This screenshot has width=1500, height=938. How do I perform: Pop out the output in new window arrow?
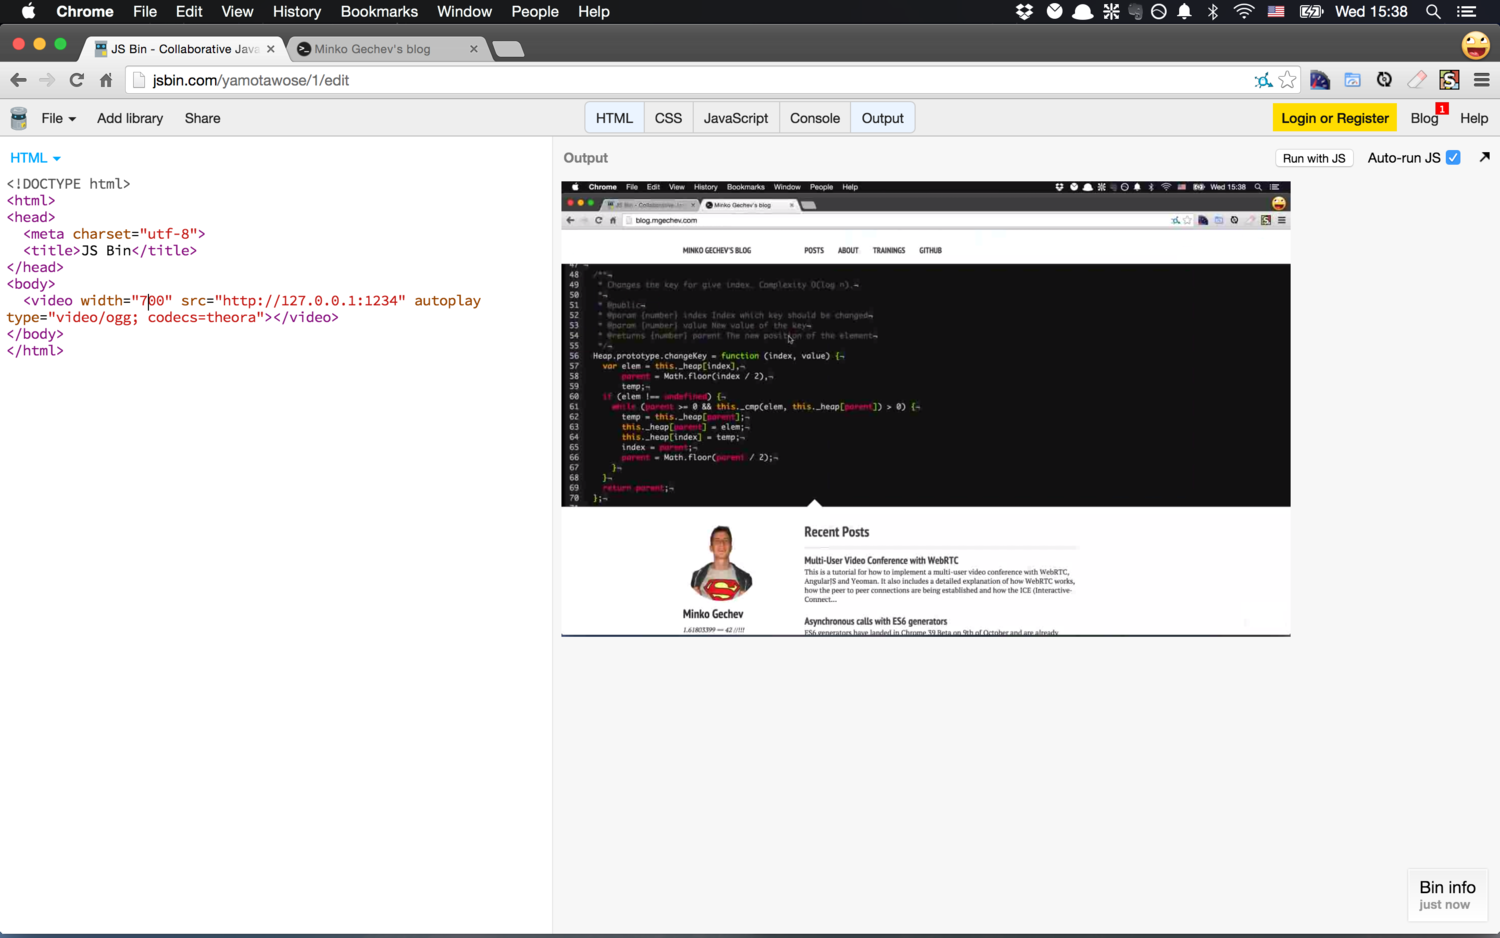point(1484,157)
